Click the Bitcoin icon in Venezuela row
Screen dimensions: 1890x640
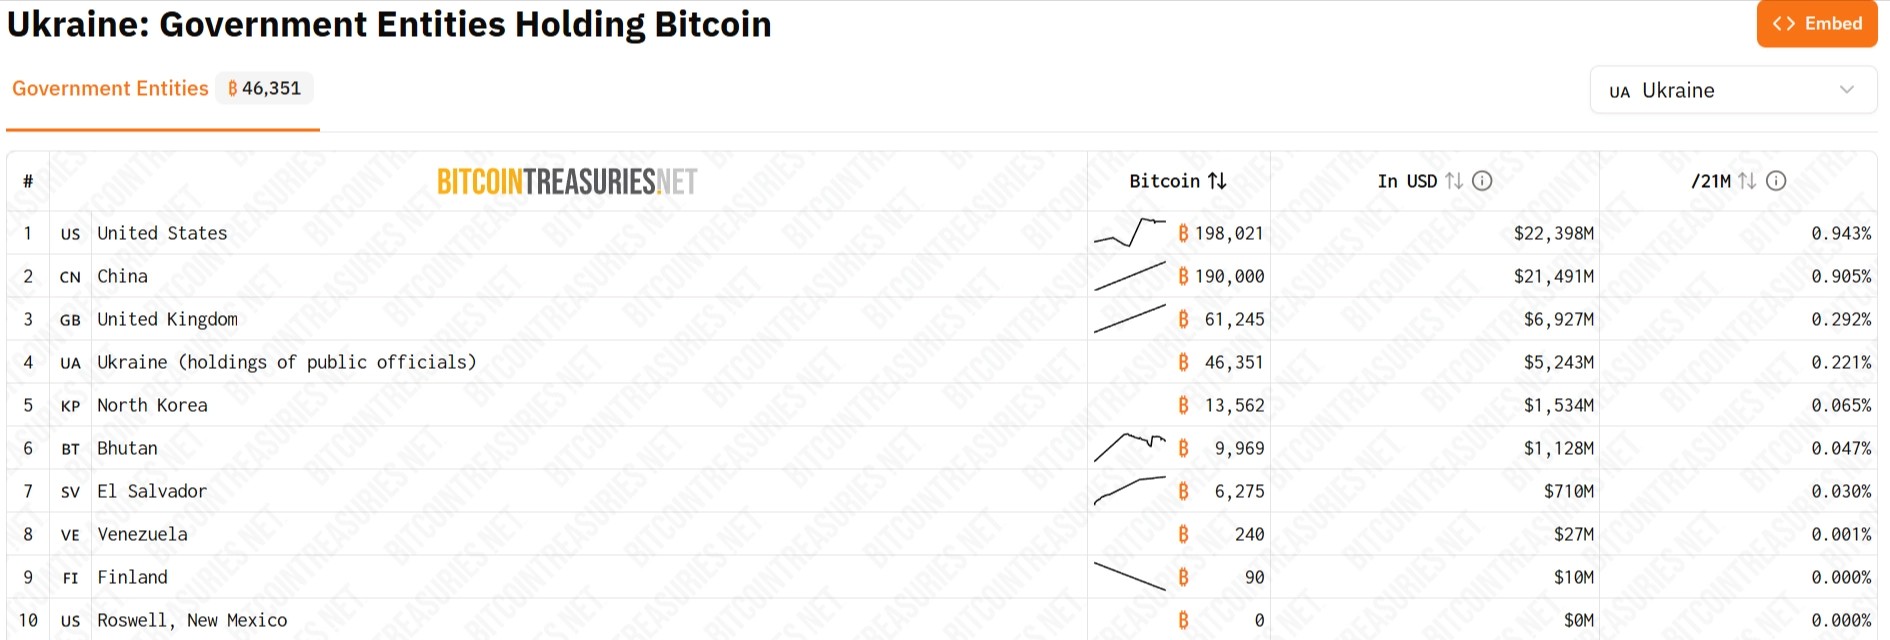(x=1183, y=535)
